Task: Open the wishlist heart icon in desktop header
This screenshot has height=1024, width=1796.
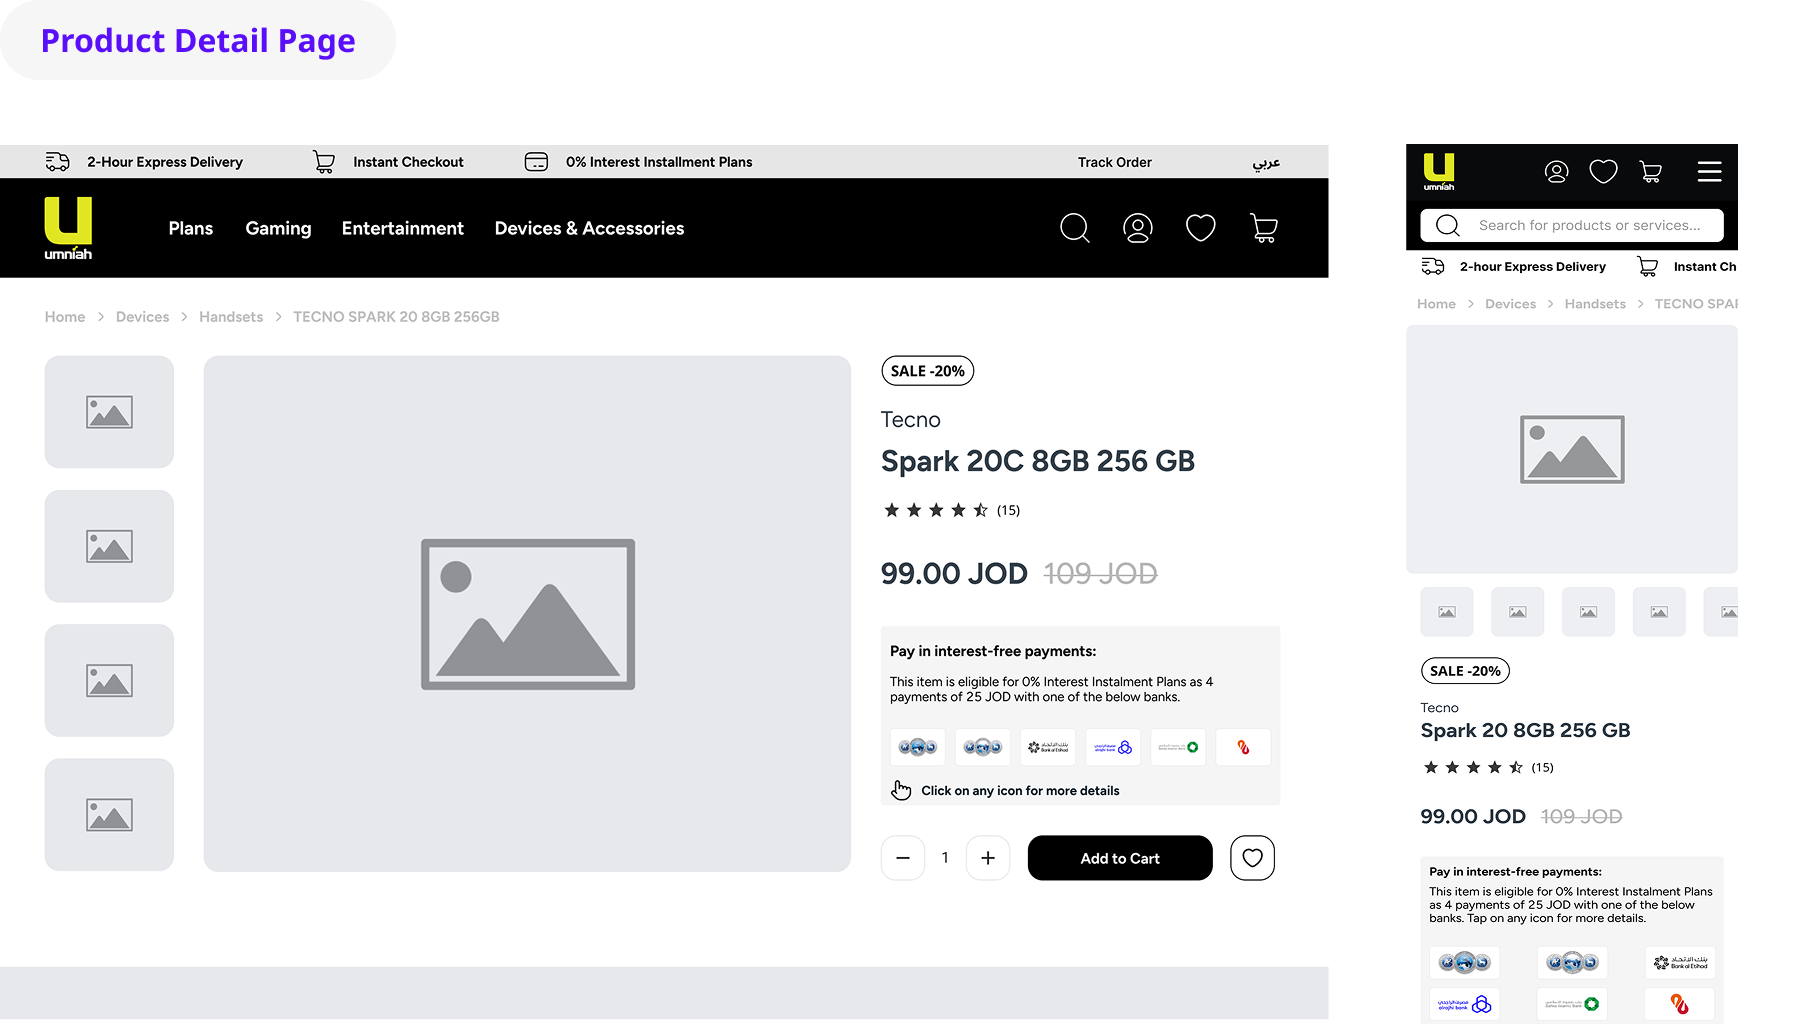Action: [1201, 228]
